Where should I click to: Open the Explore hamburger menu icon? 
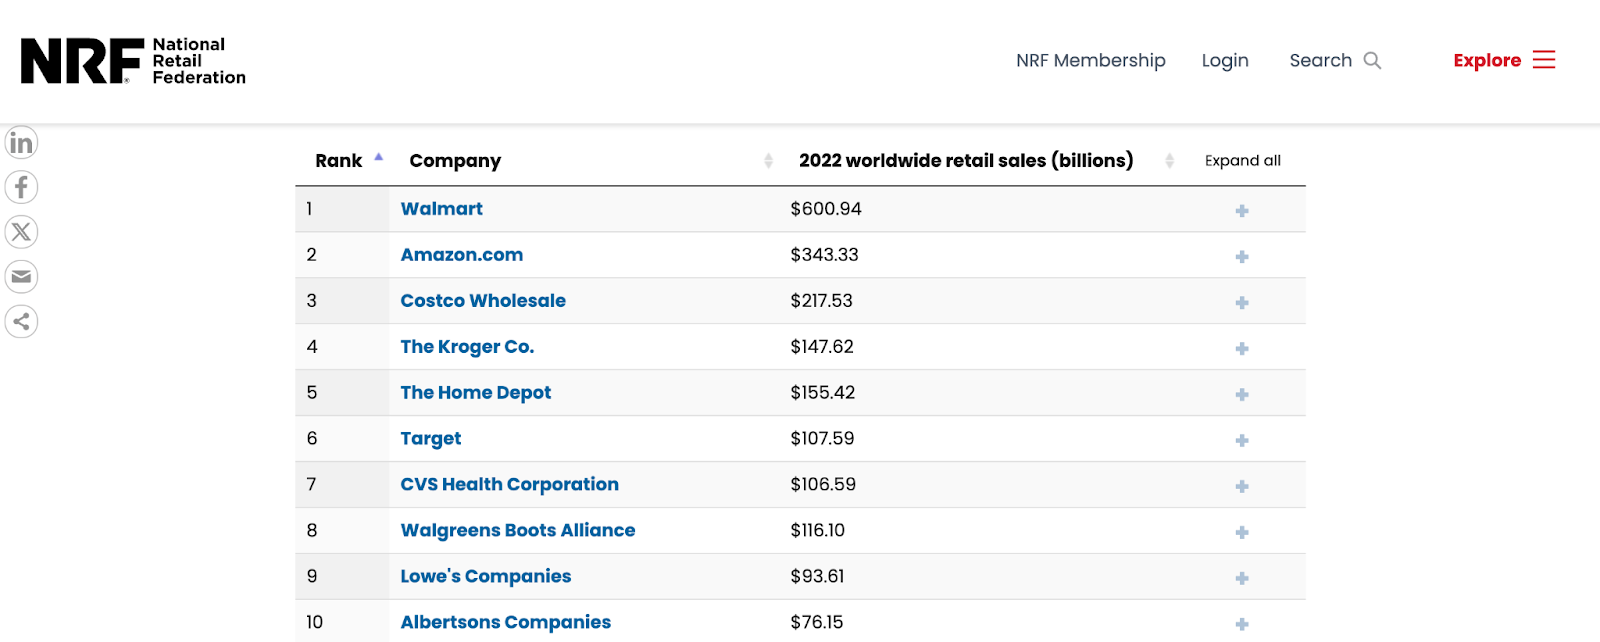1544,60
